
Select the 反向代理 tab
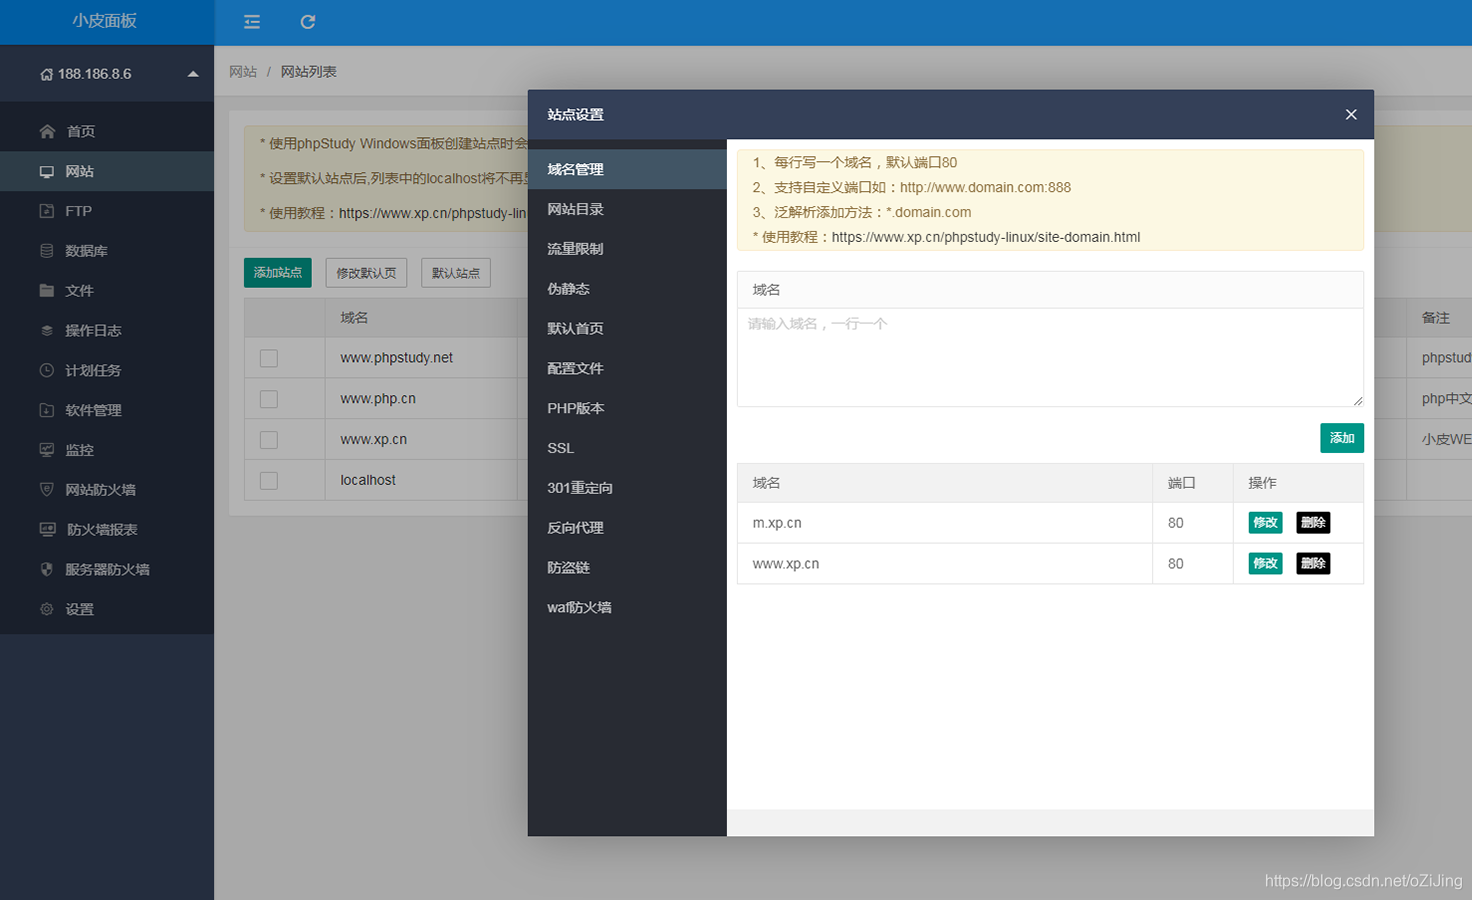pos(627,528)
